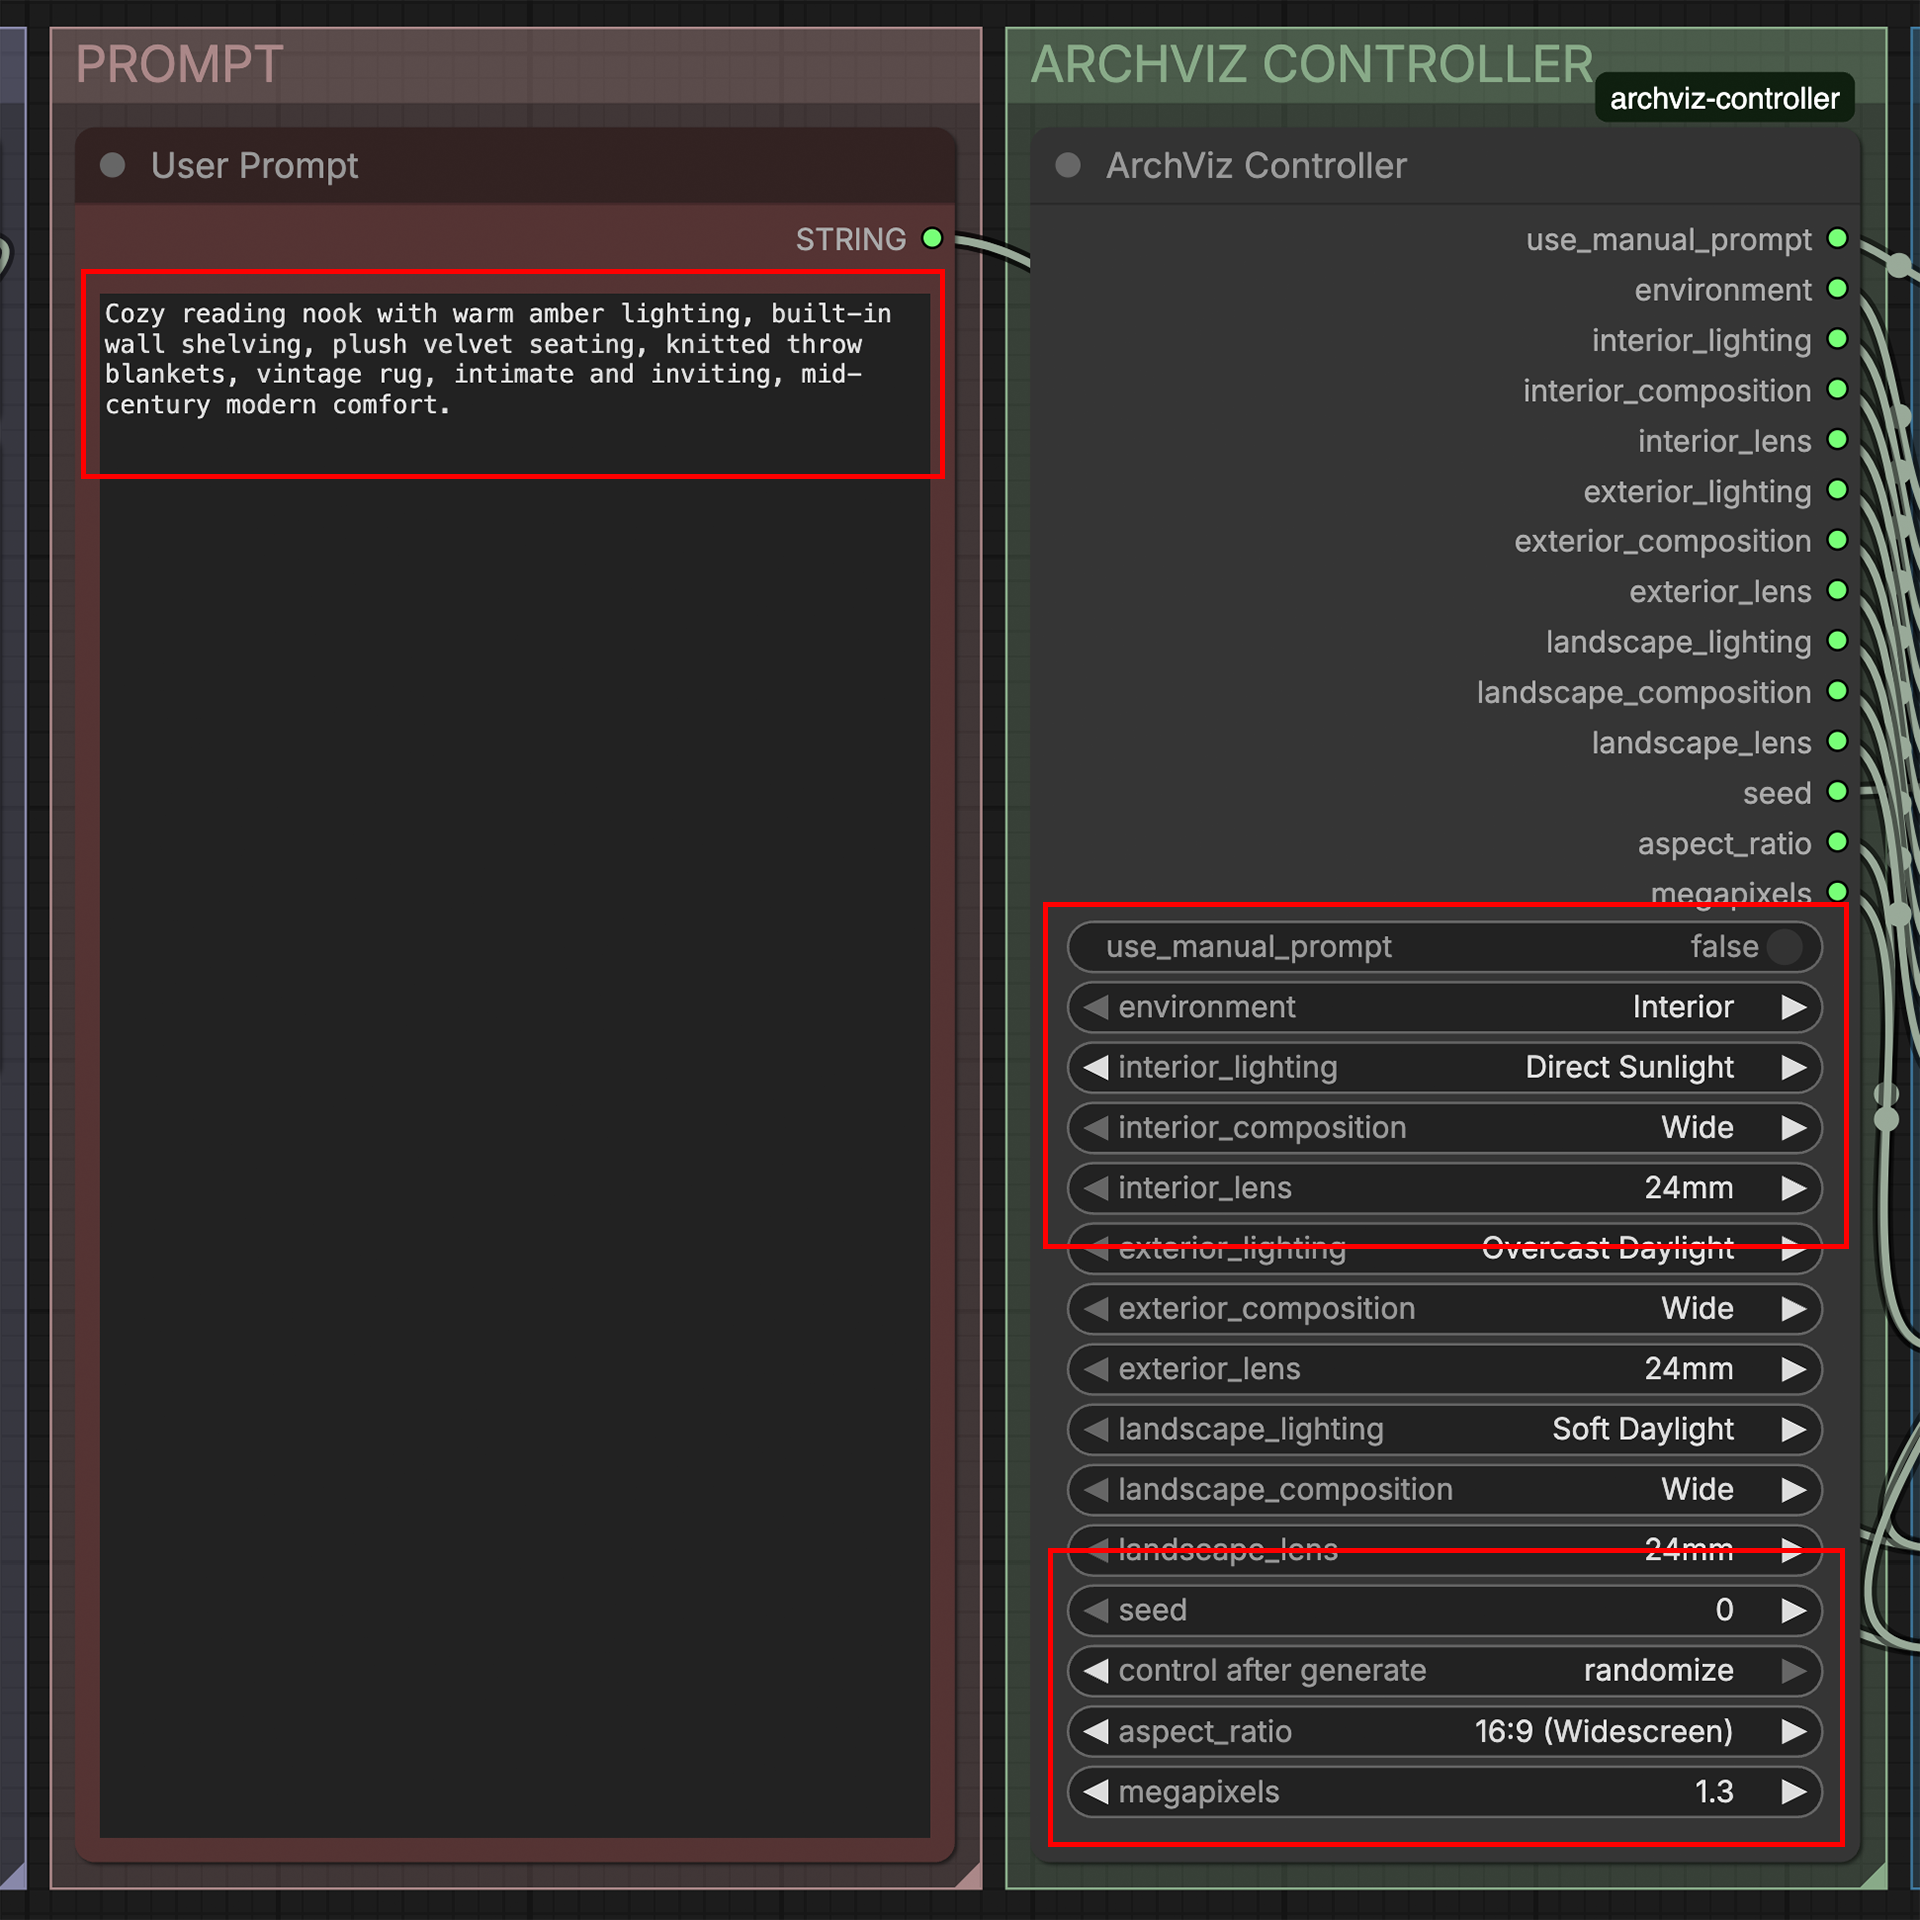
Task: Open landscape_lighting Soft Daylight selector
Action: click(x=1444, y=1429)
